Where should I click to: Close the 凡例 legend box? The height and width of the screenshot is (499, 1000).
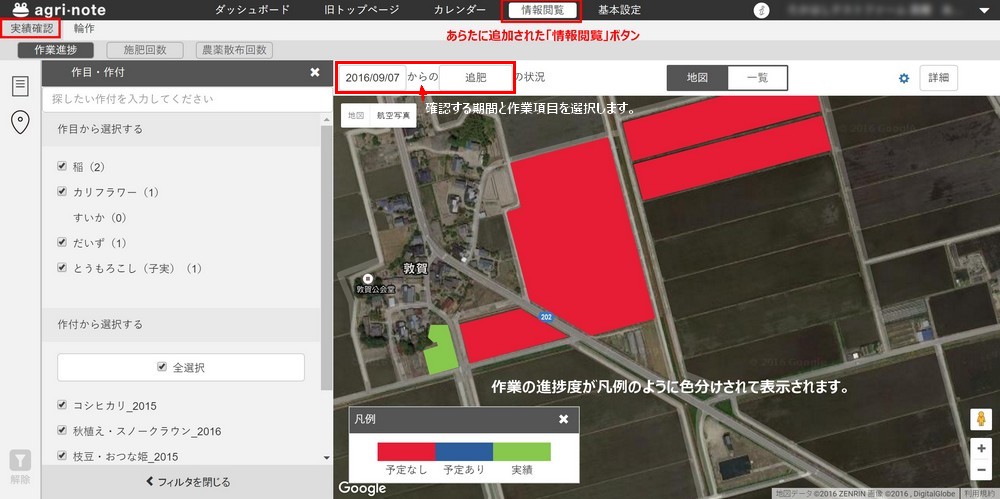(x=564, y=419)
